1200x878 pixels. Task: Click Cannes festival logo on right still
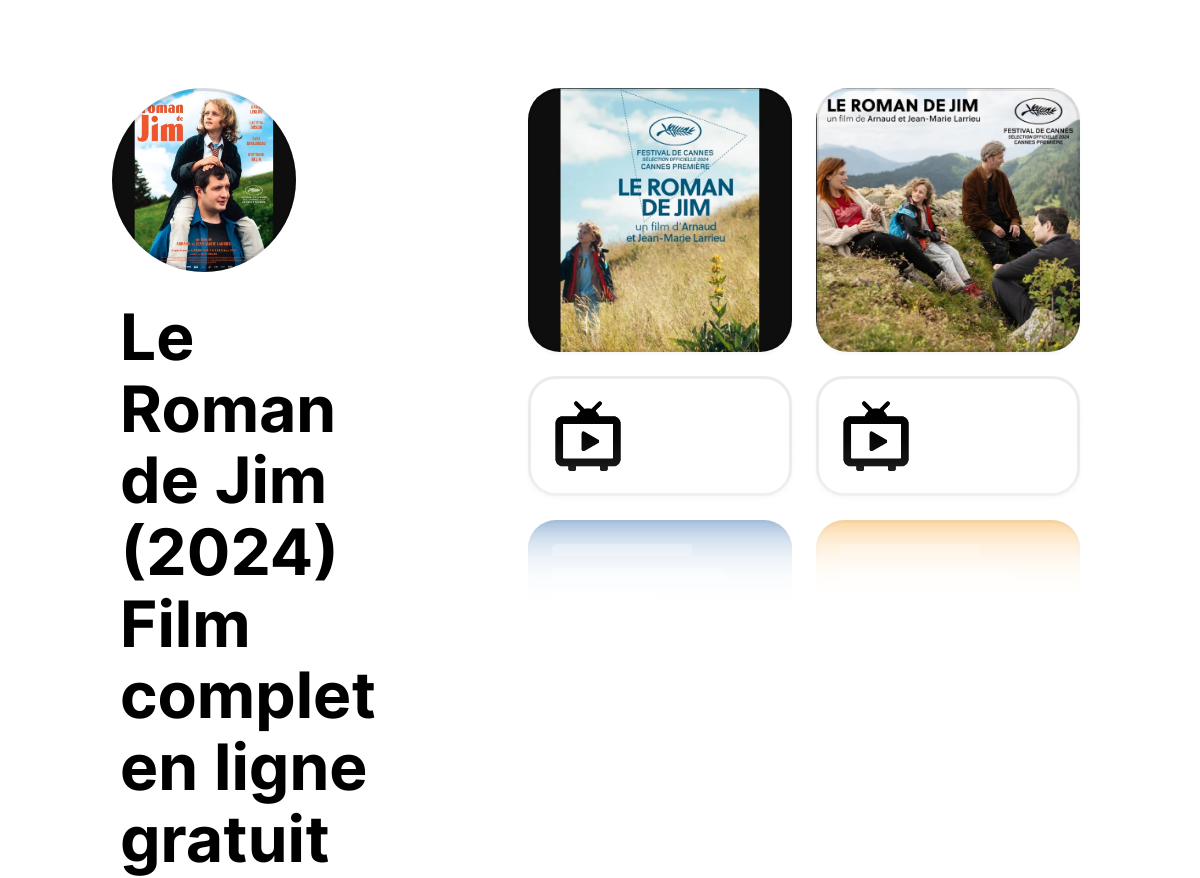point(1039,110)
